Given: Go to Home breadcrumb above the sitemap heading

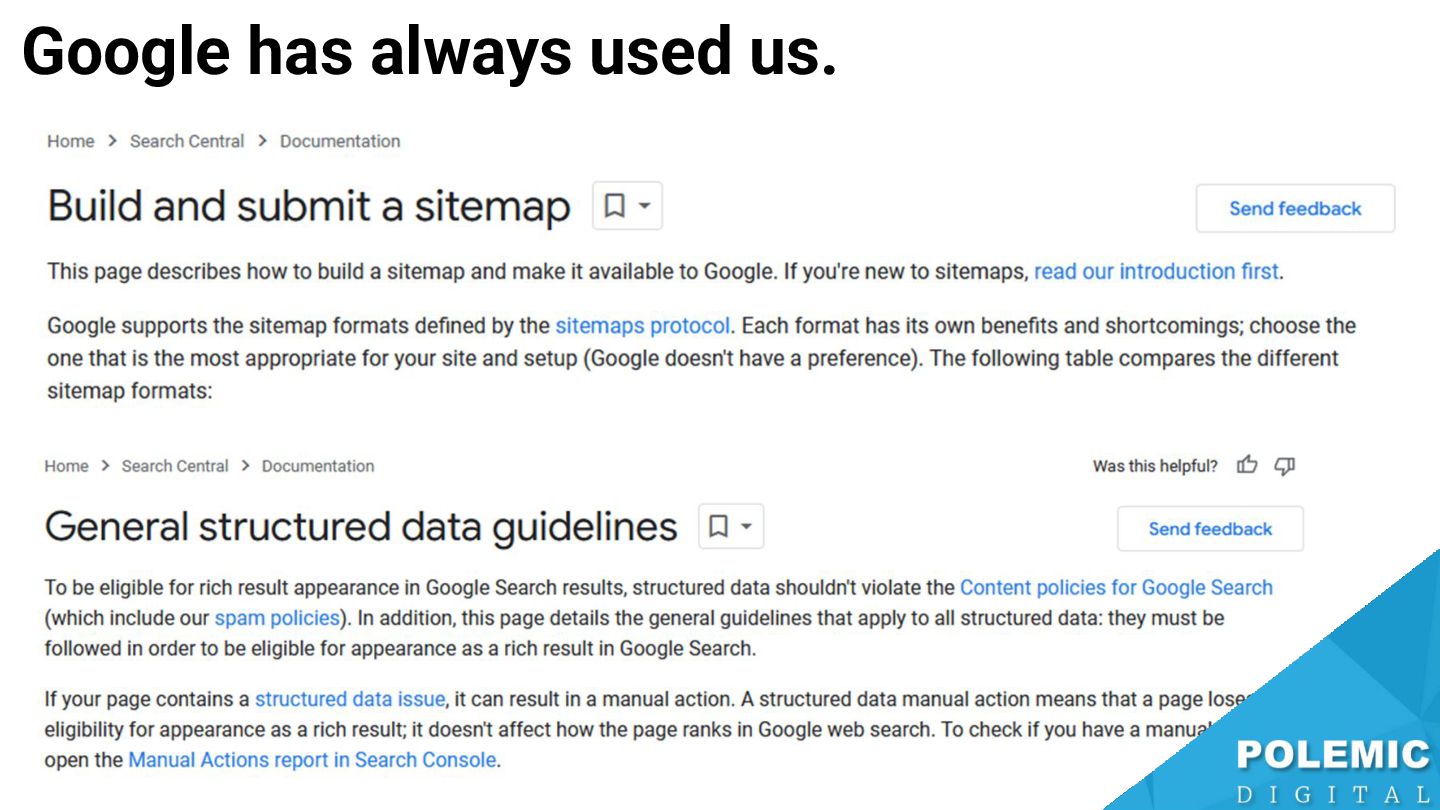Looking at the screenshot, I should [x=70, y=141].
